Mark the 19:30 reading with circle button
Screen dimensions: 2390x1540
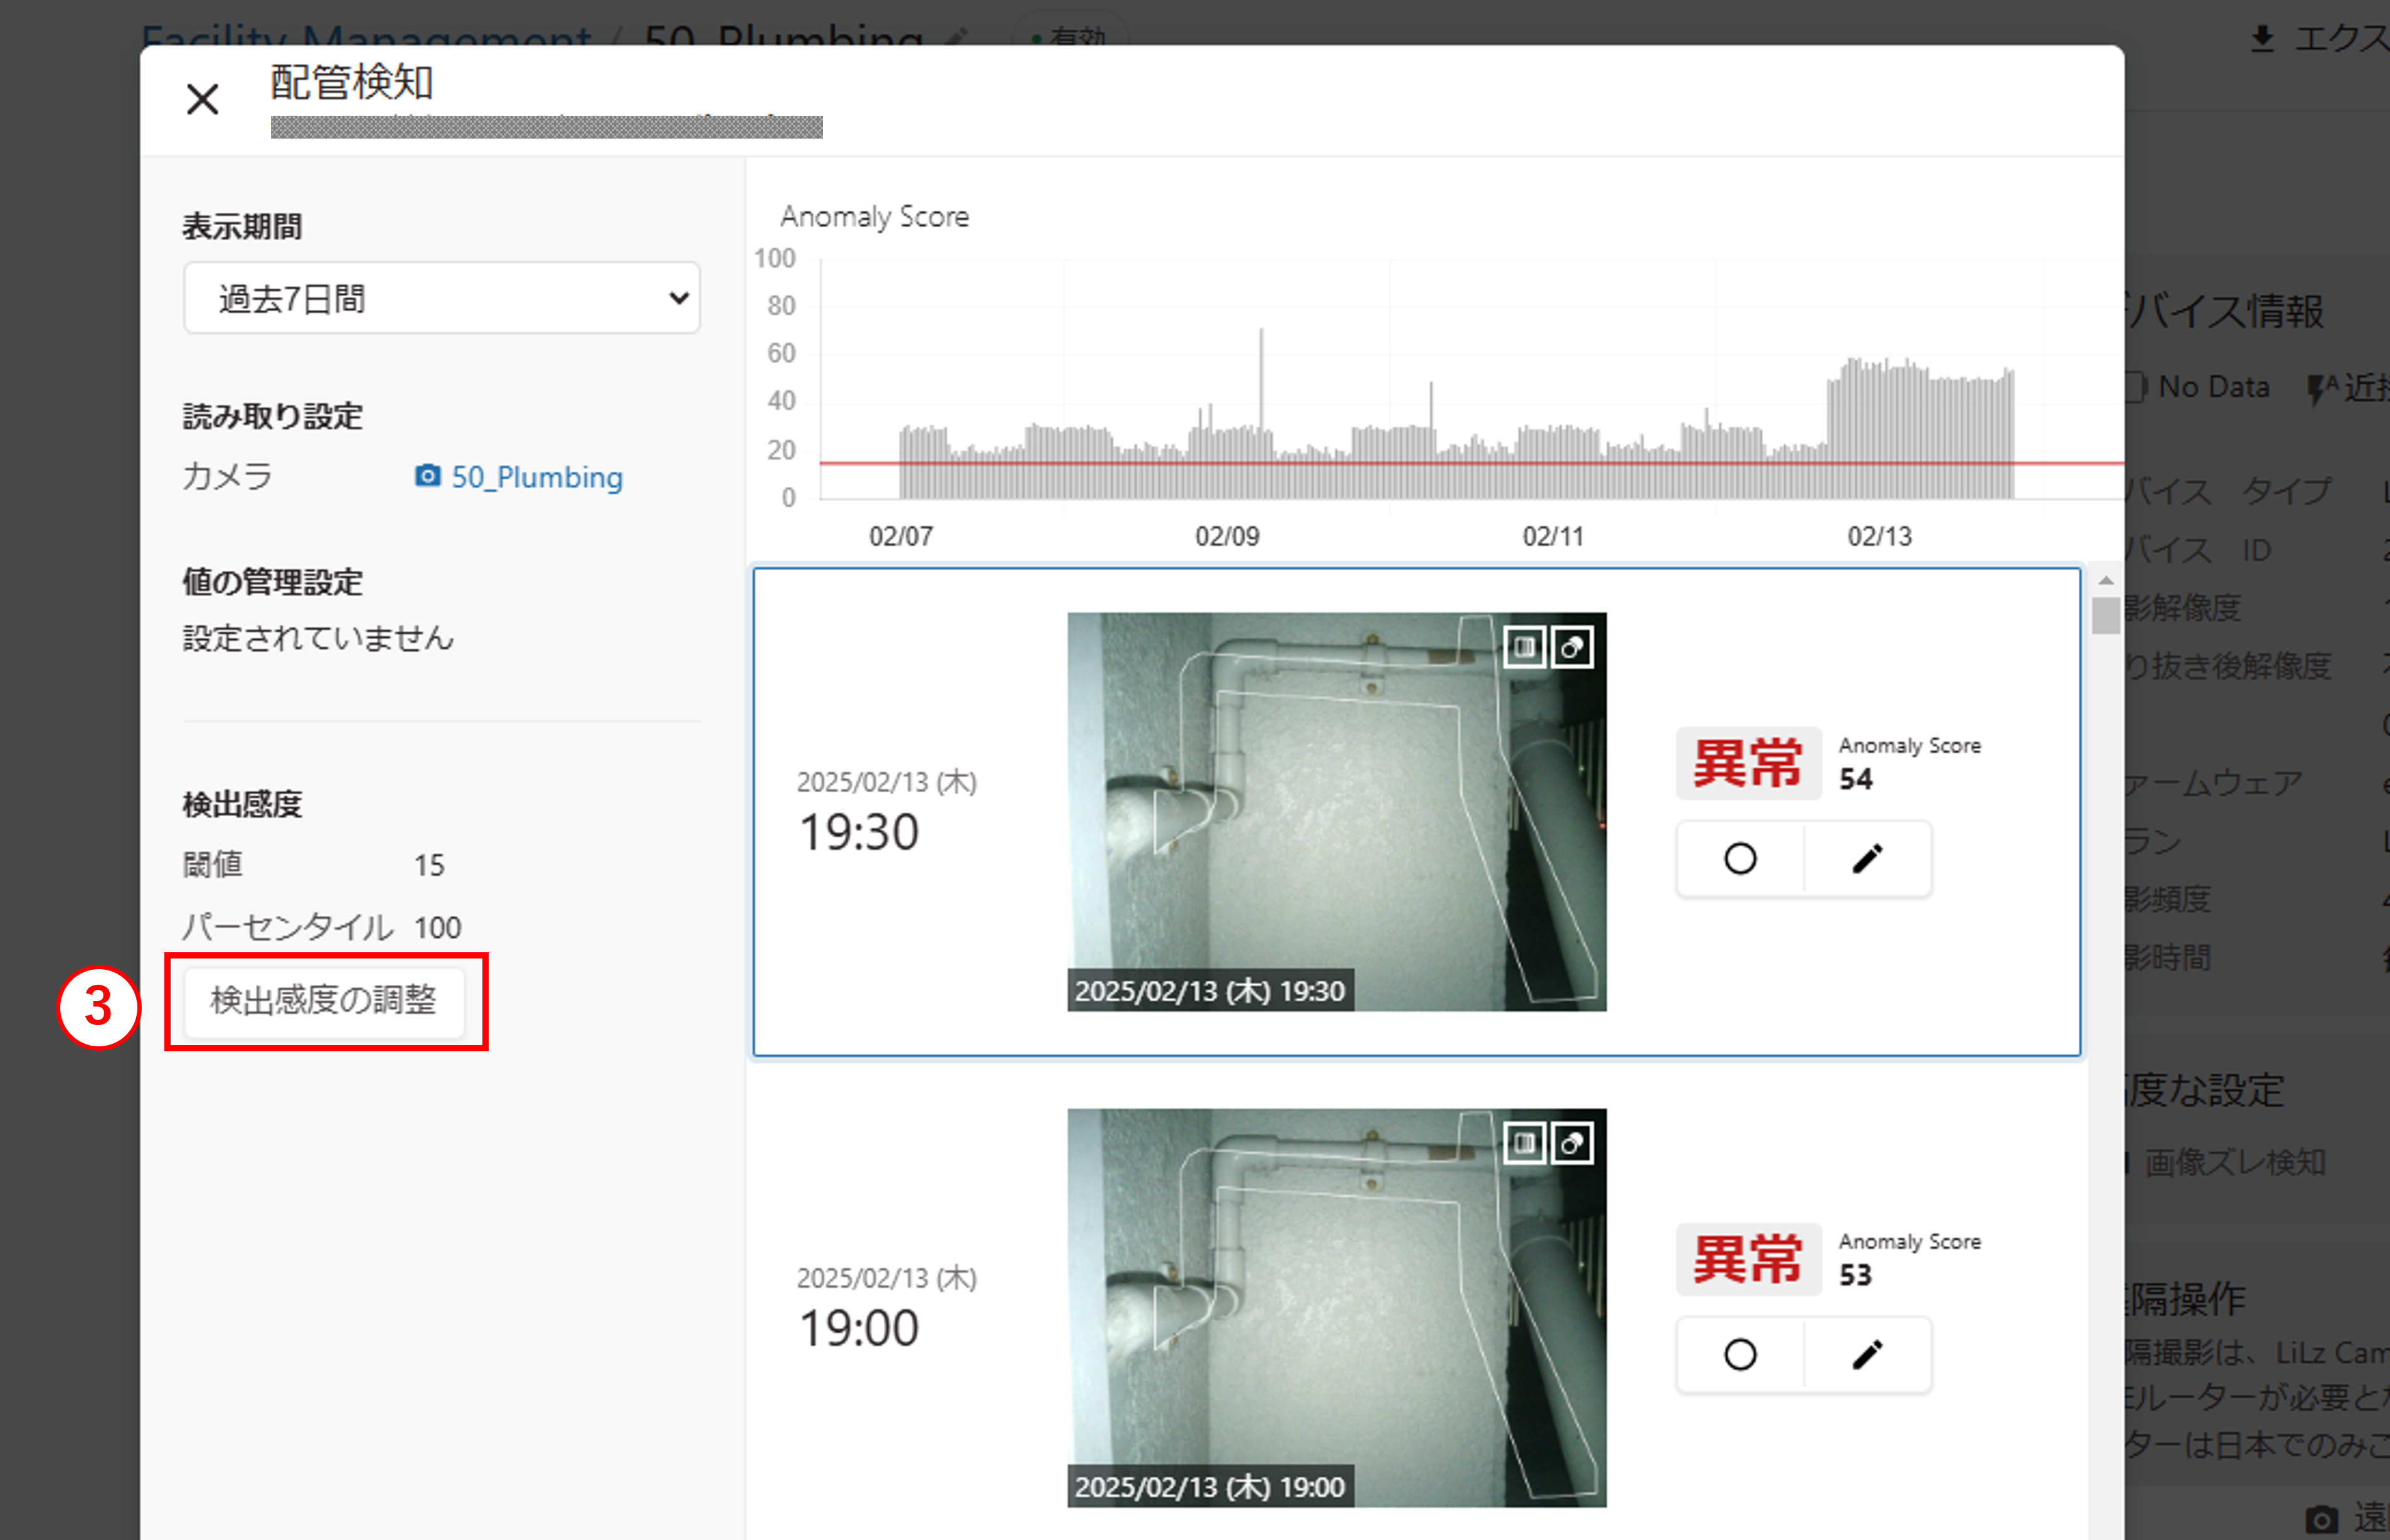[x=1740, y=858]
